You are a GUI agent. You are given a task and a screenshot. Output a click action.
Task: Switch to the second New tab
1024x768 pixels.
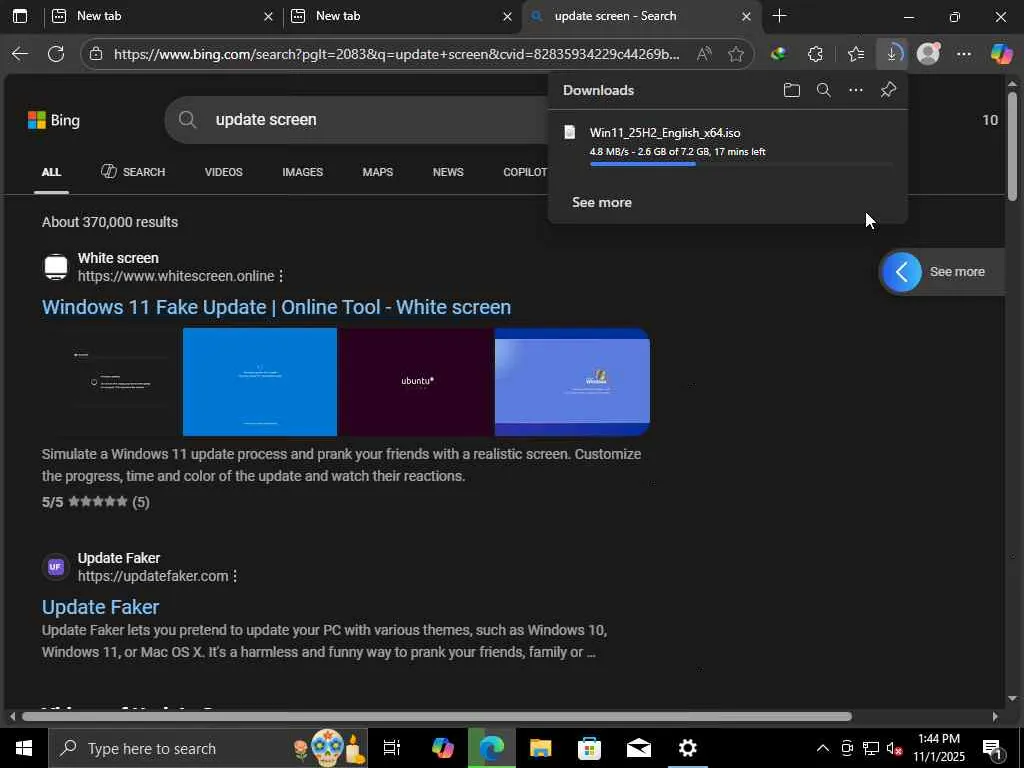[x=402, y=16]
